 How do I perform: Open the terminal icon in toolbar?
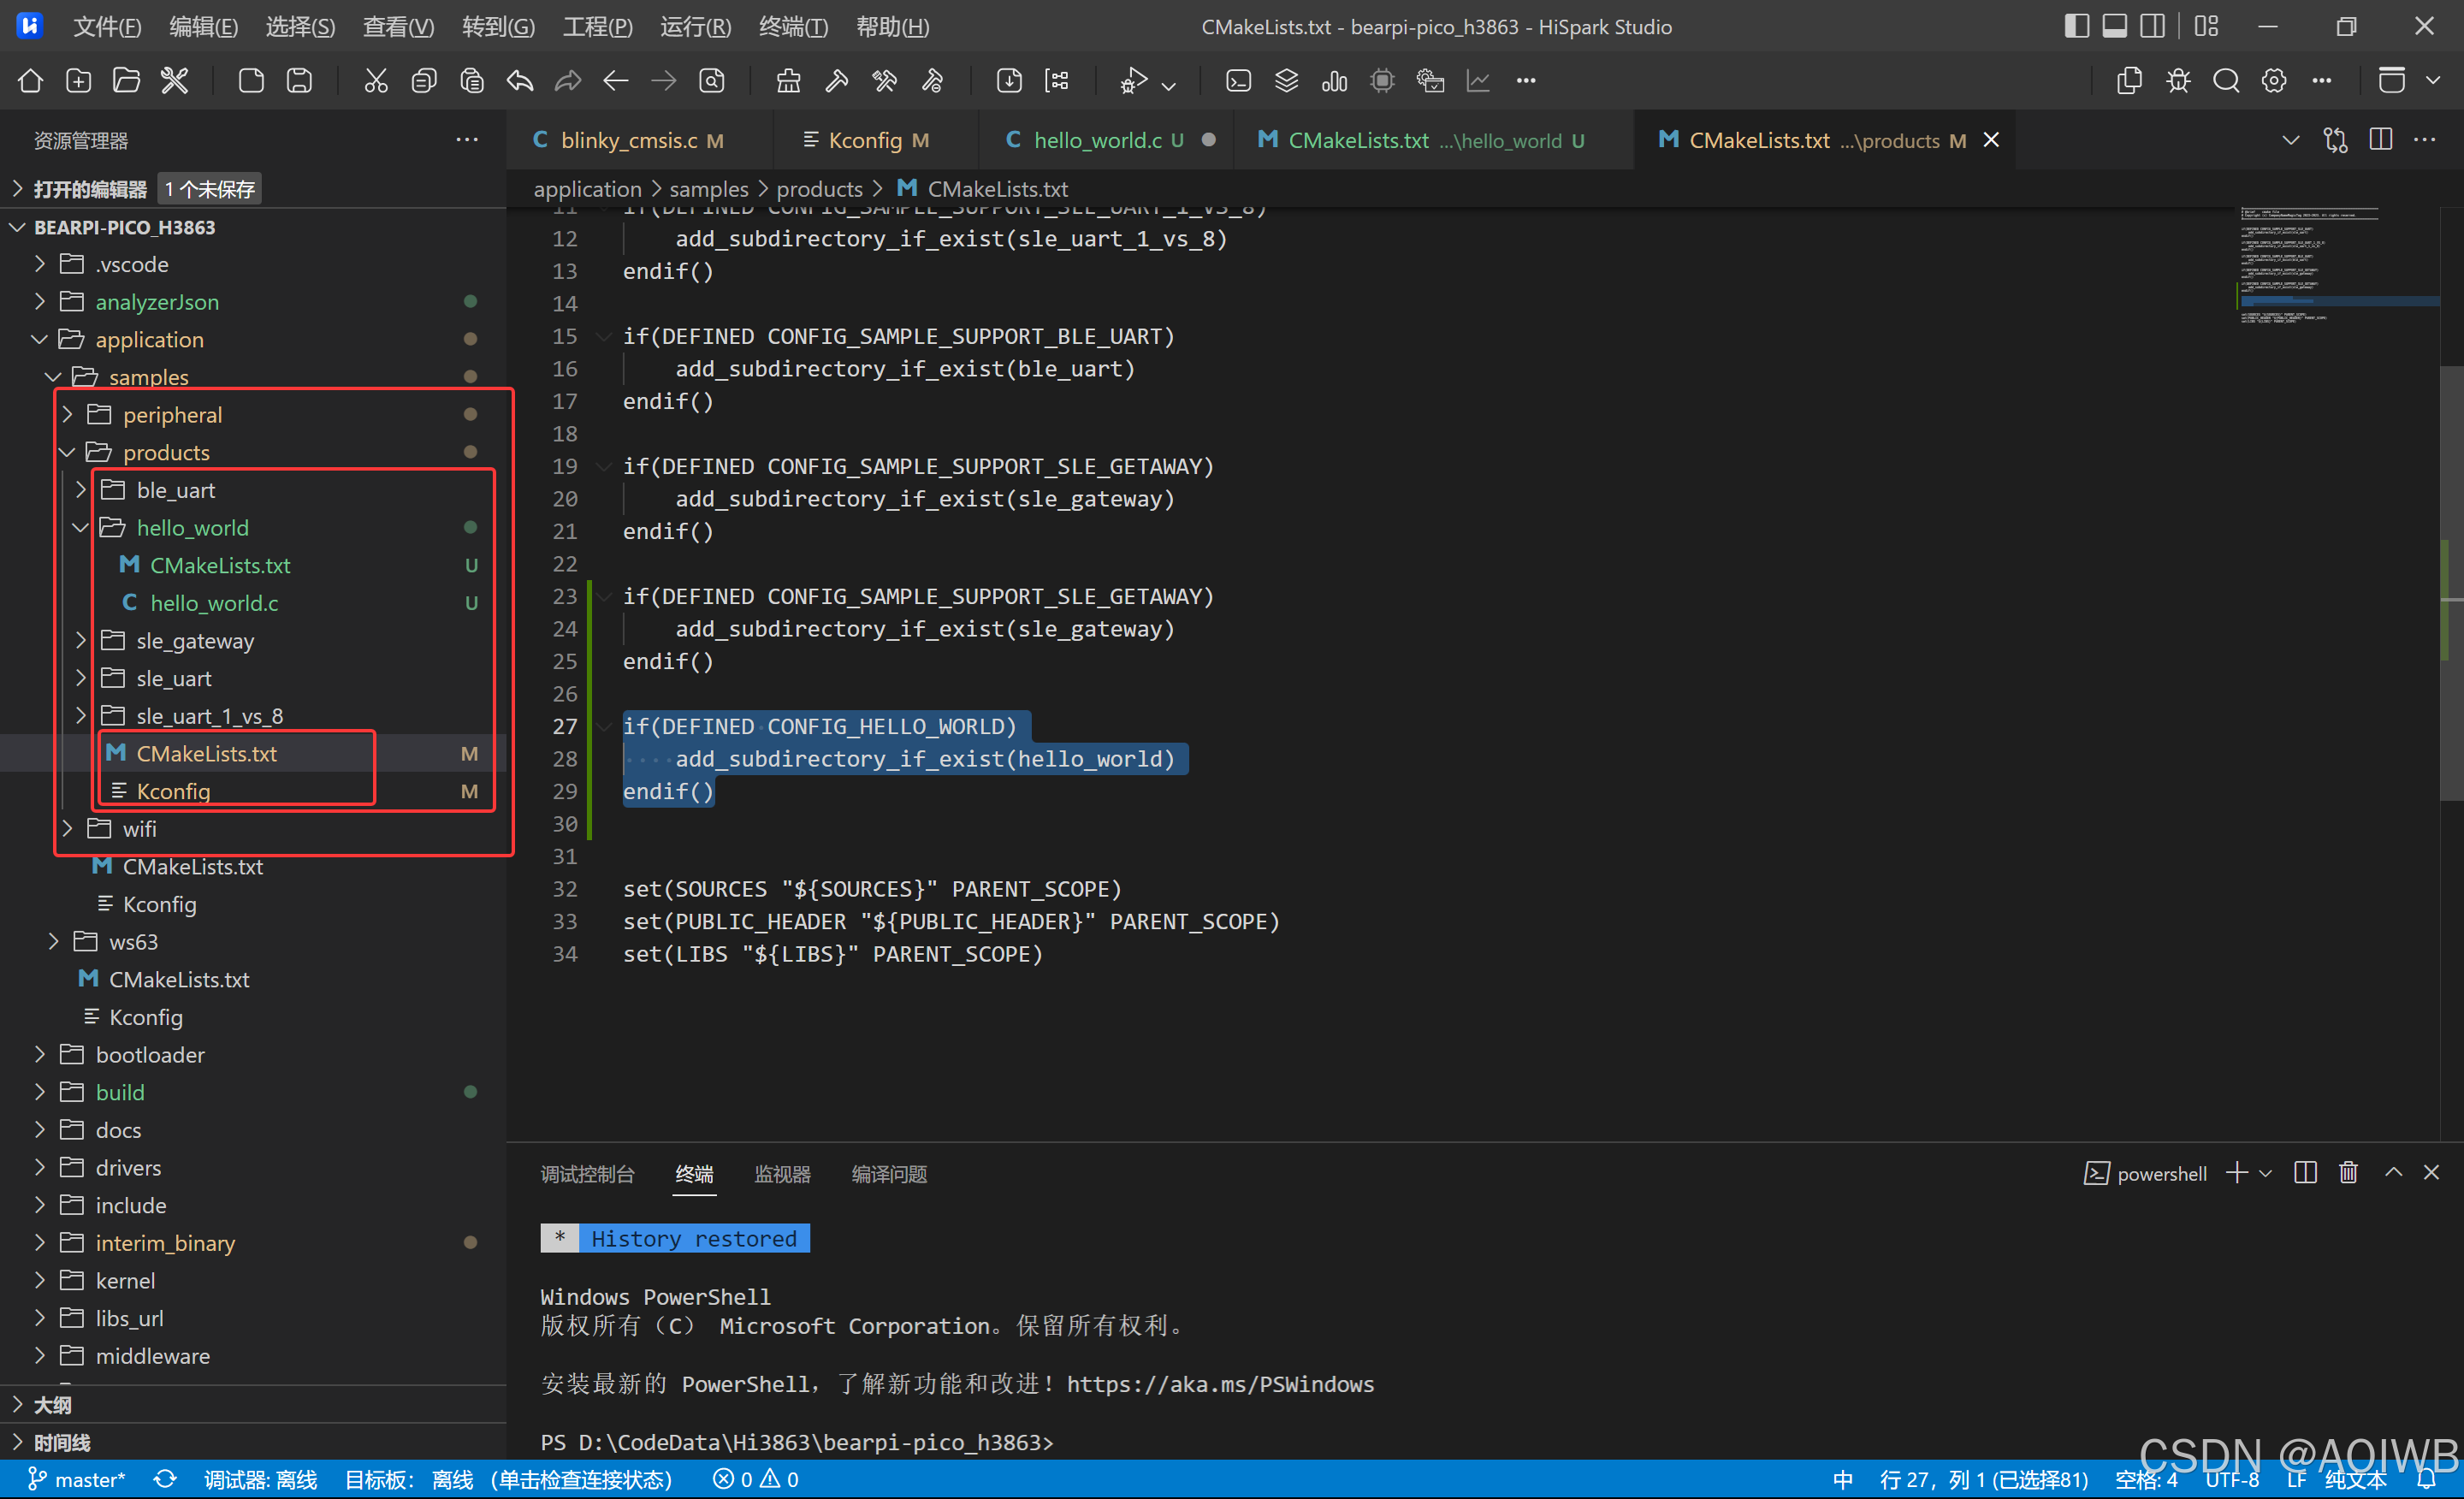click(1238, 81)
